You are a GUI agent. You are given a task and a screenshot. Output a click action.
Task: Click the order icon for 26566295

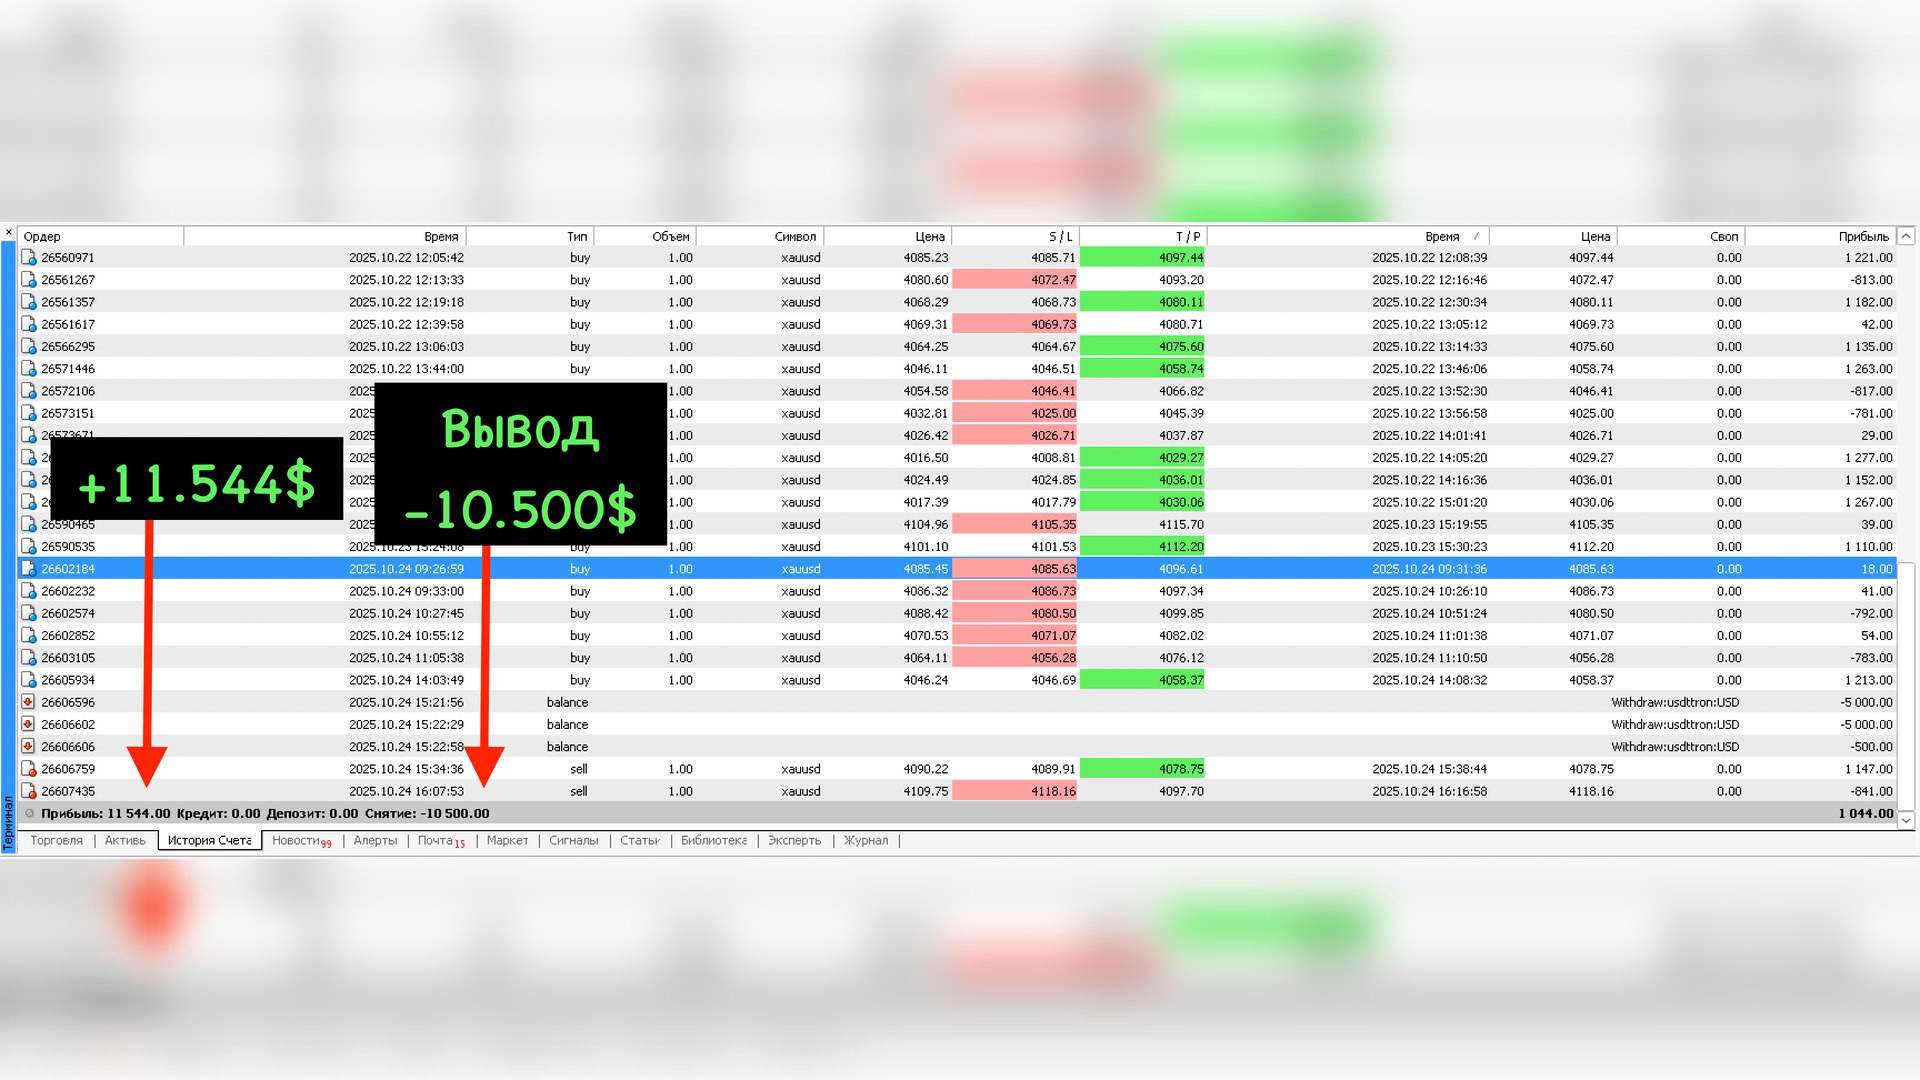29,347
